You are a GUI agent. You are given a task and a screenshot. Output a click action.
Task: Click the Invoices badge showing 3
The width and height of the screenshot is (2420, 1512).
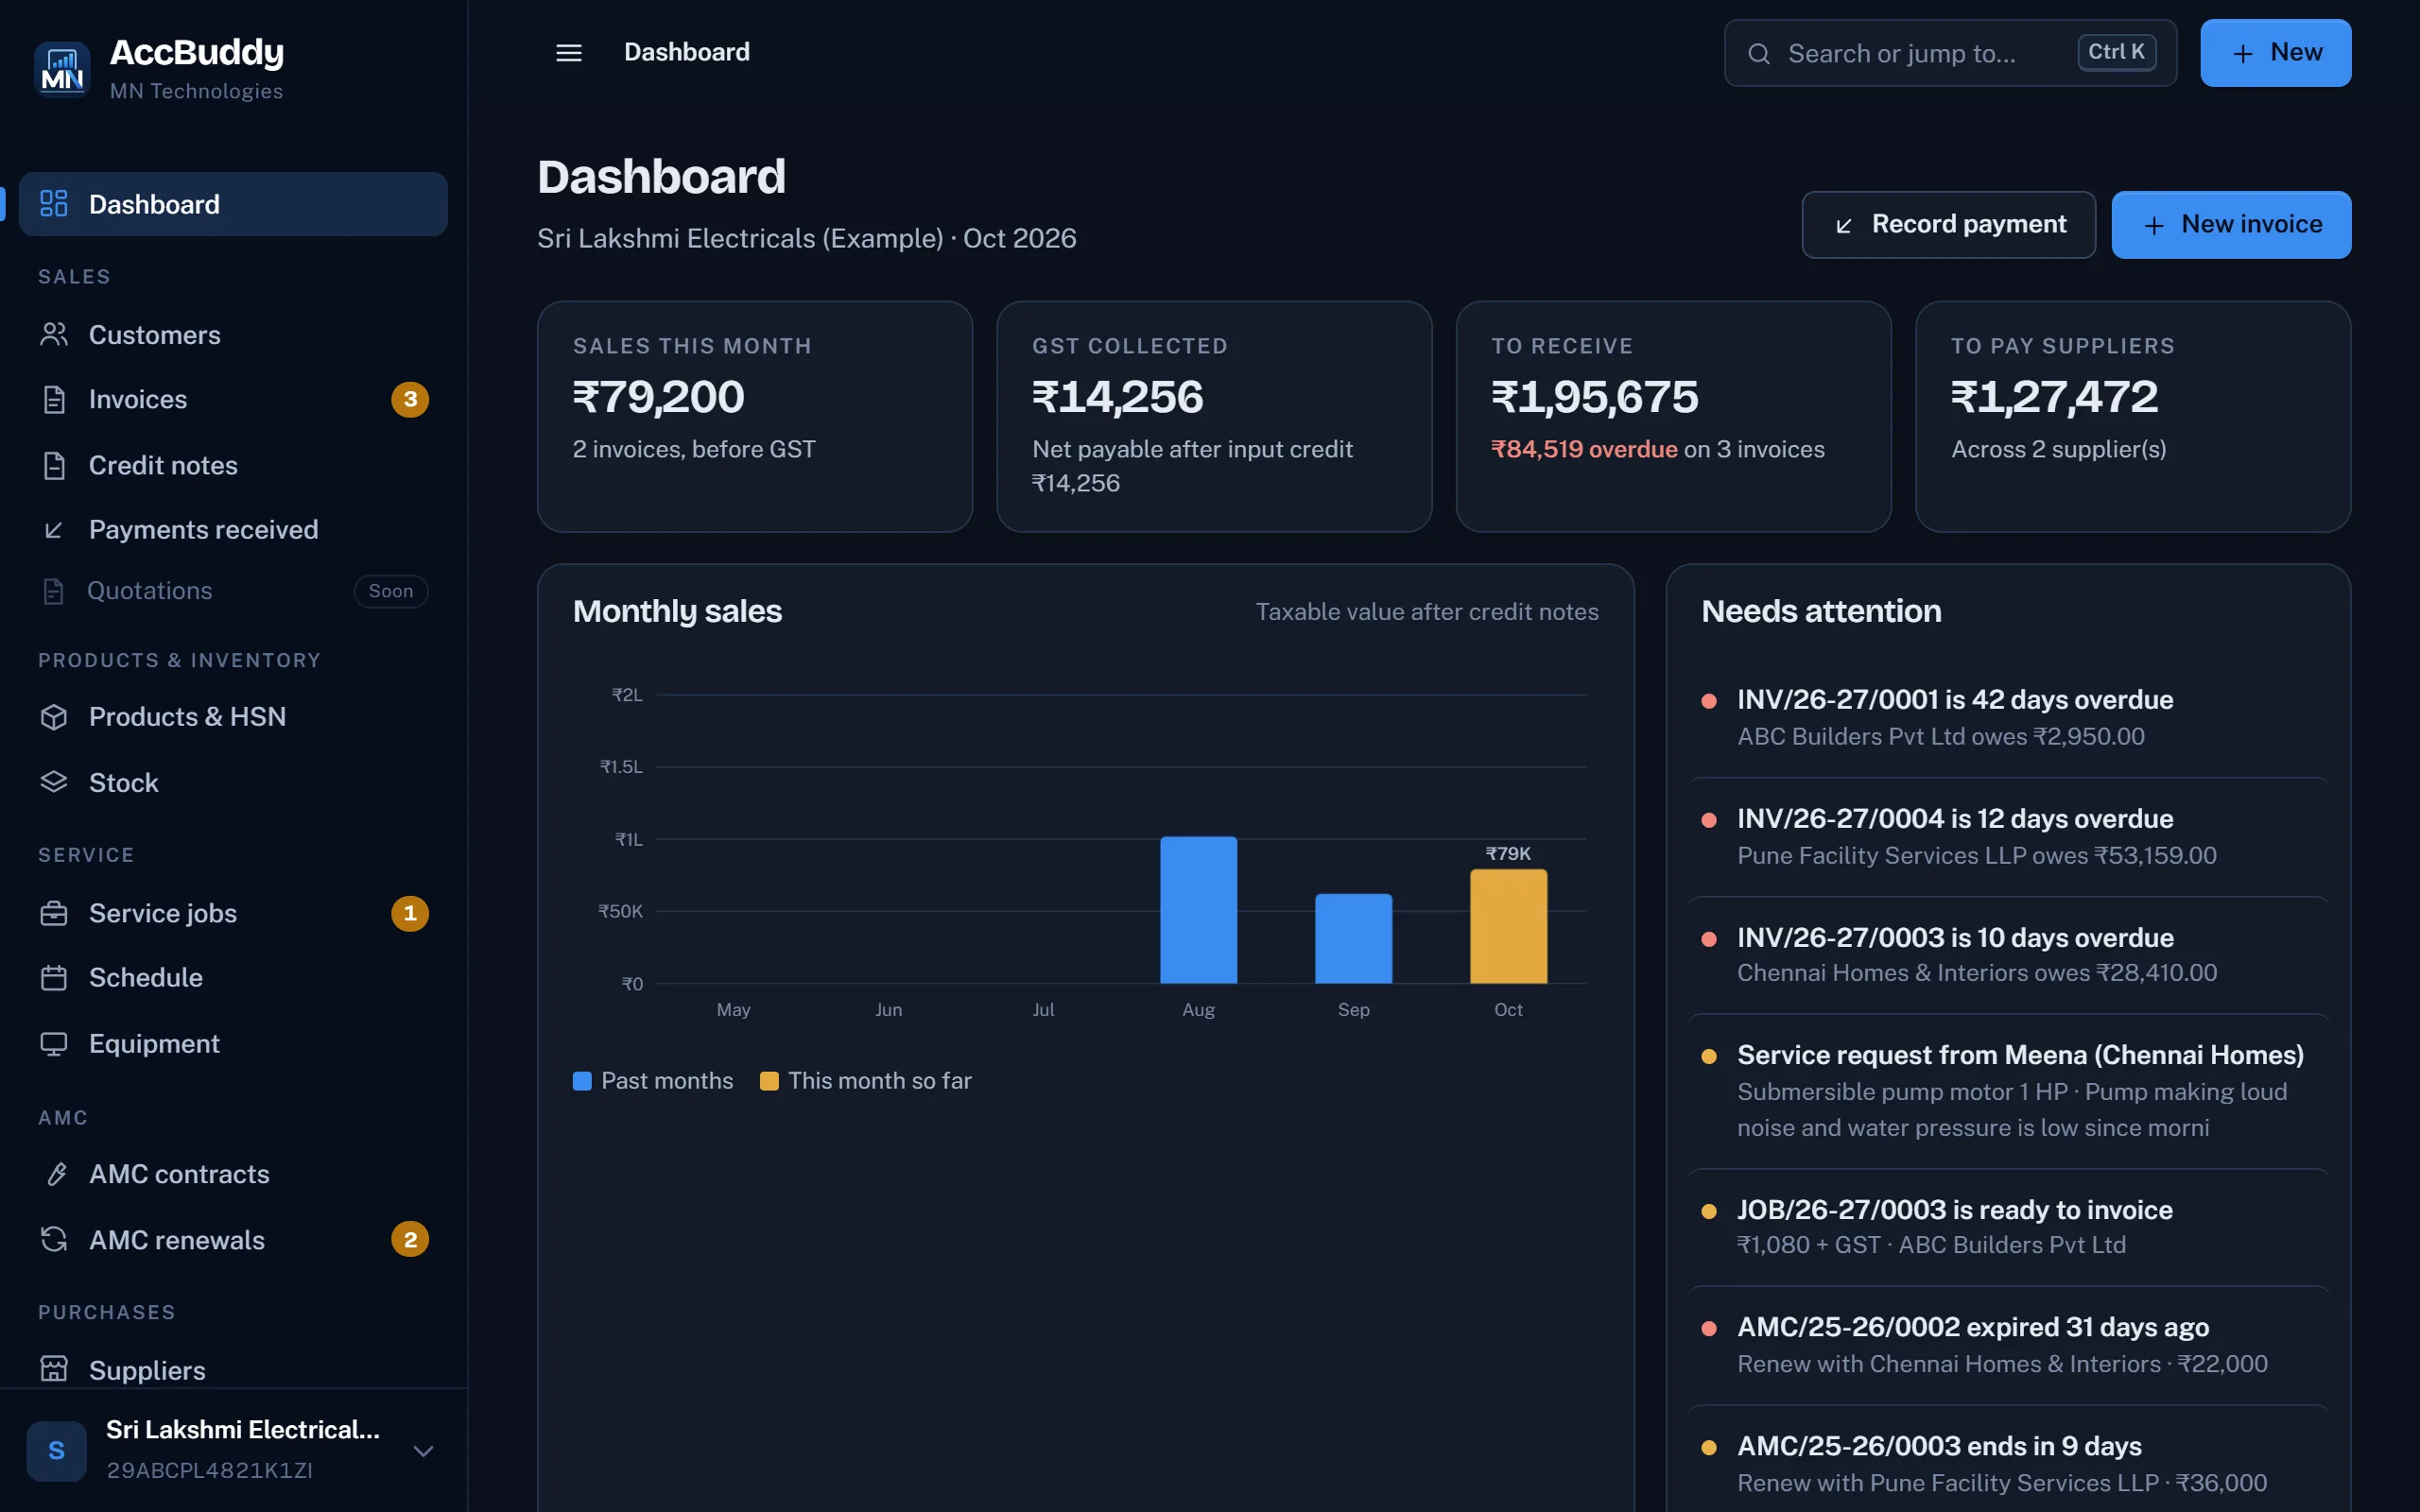pyautogui.click(x=410, y=400)
